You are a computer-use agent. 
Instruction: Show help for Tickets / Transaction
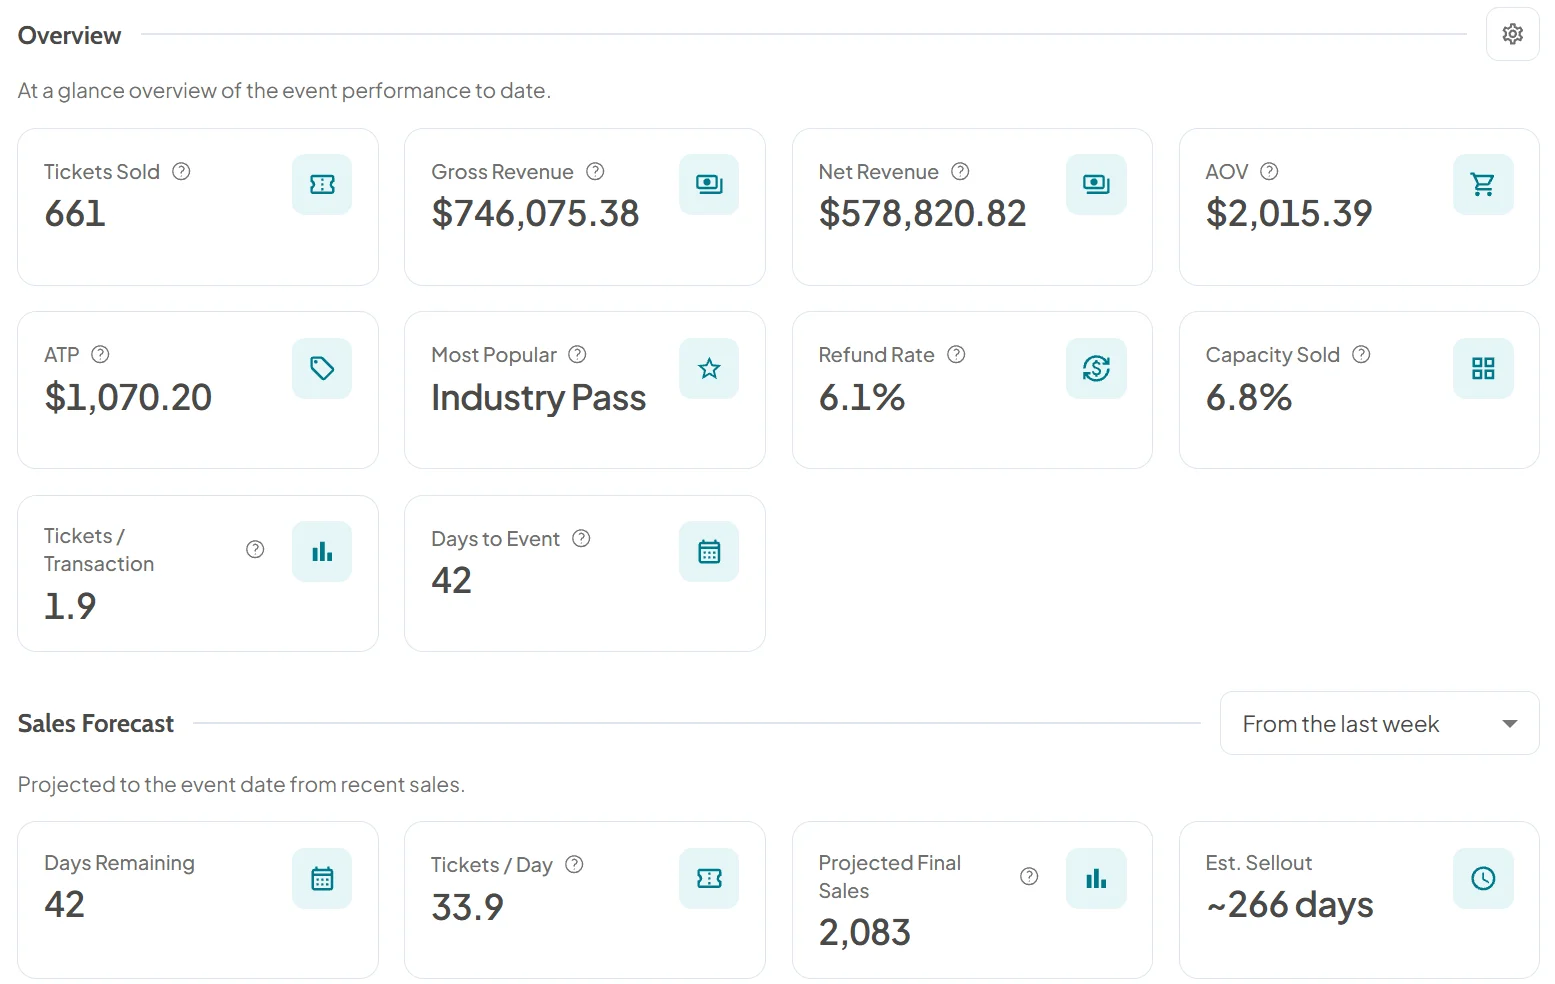pos(255,549)
